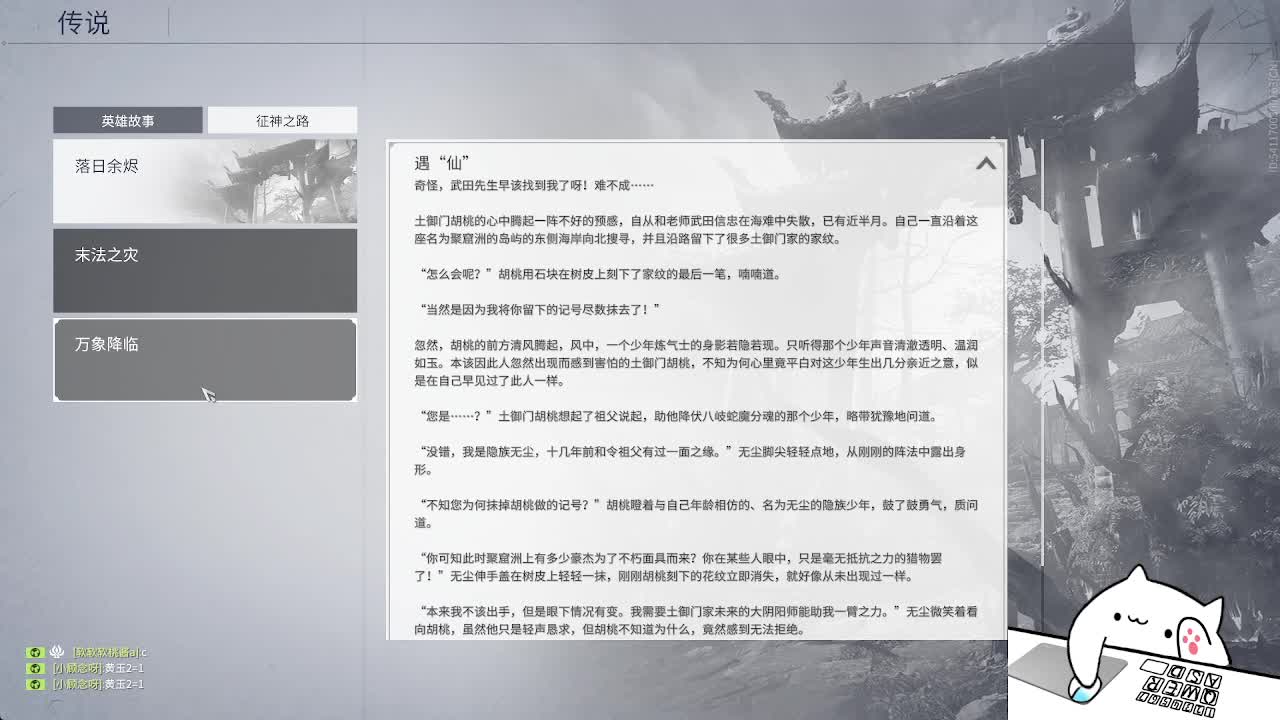This screenshot has height=720, width=1280.
Task: Click the world channel globe icon beside first chat message
Action: click(x=35, y=652)
